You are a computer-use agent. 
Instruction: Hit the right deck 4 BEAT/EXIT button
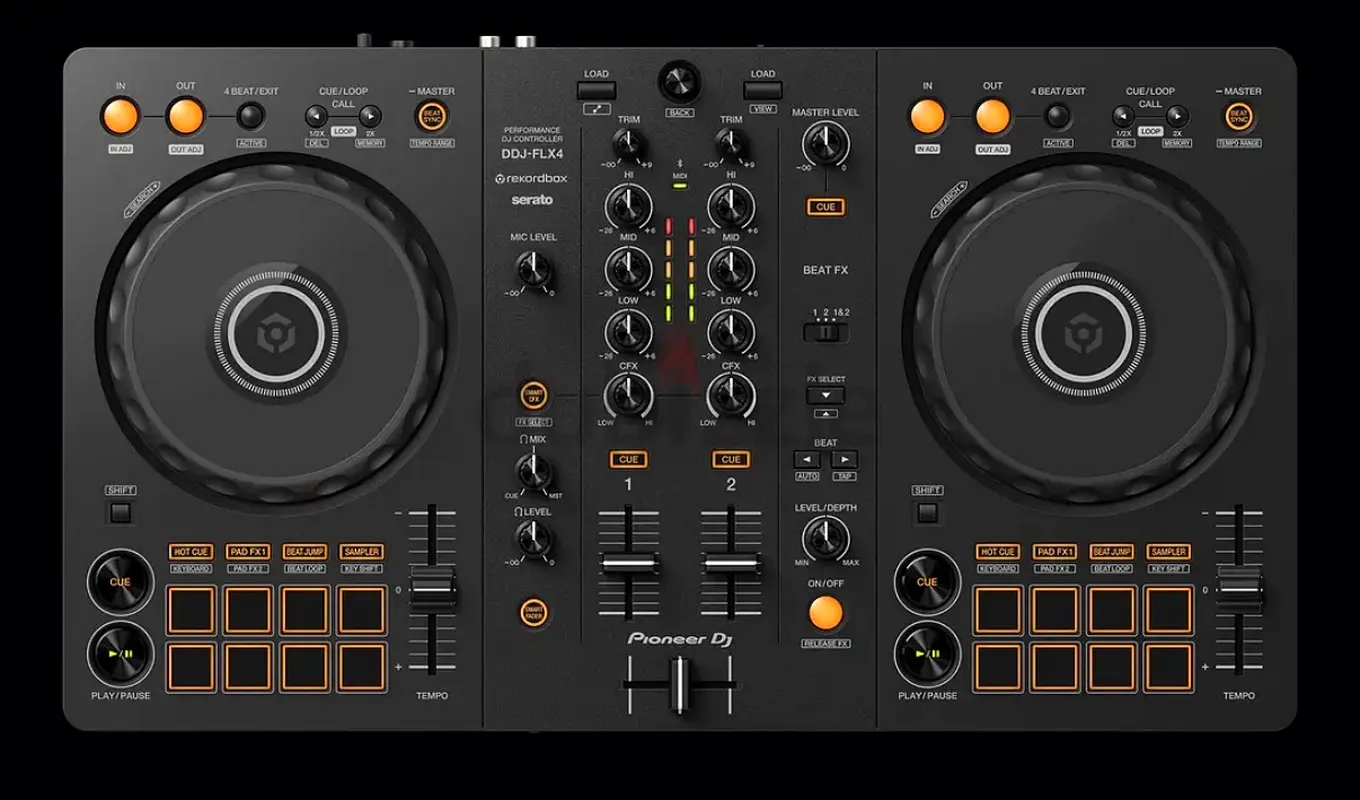click(x=1057, y=116)
